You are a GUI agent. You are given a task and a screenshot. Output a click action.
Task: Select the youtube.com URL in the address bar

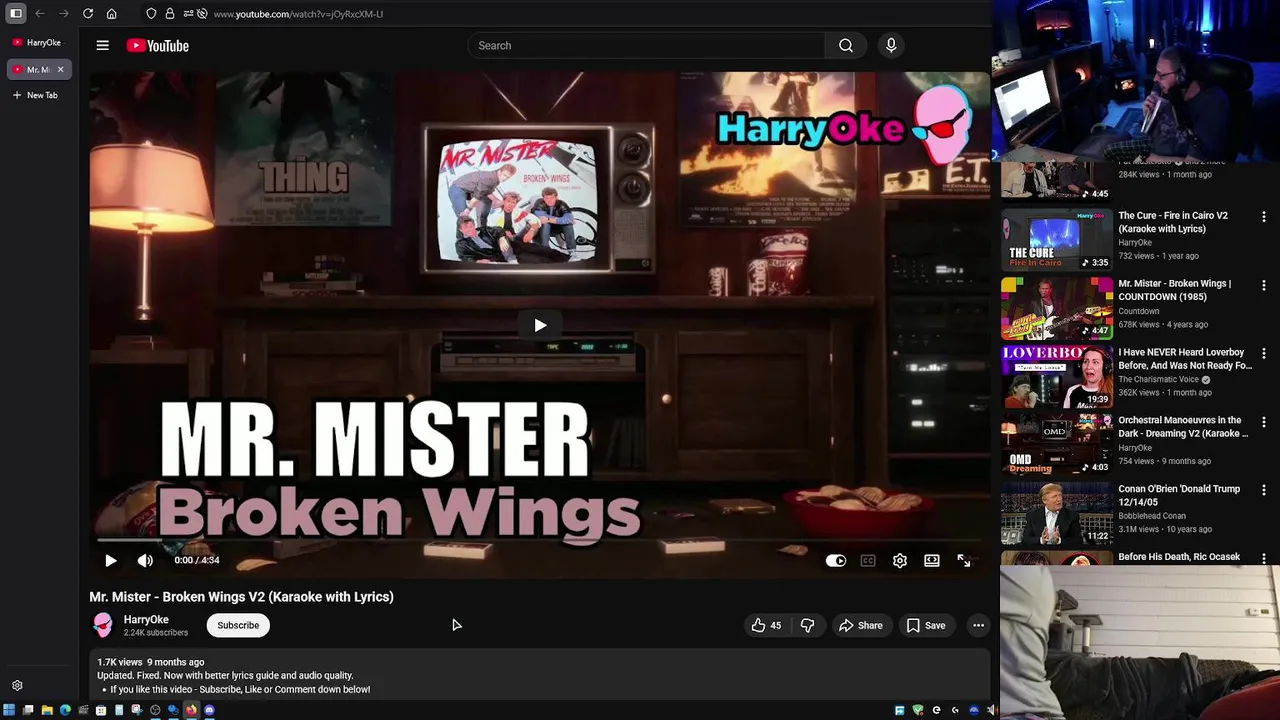click(298, 14)
